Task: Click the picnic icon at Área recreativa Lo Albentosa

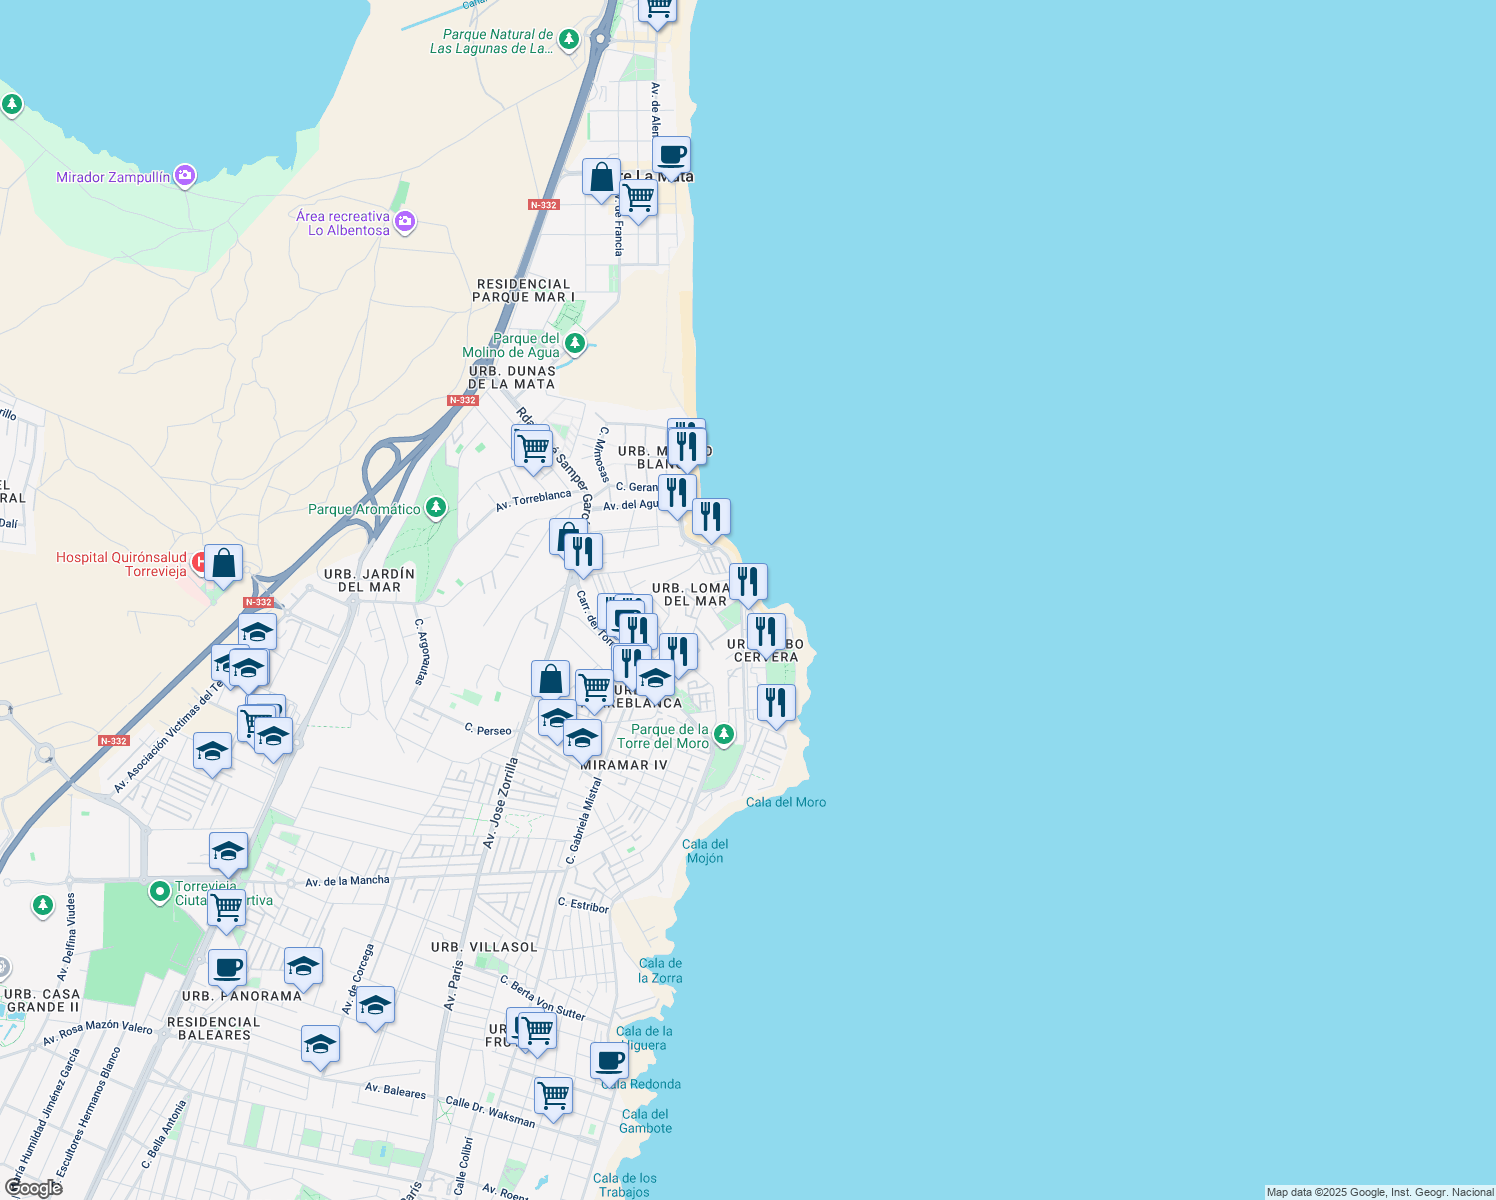Action: click(404, 222)
